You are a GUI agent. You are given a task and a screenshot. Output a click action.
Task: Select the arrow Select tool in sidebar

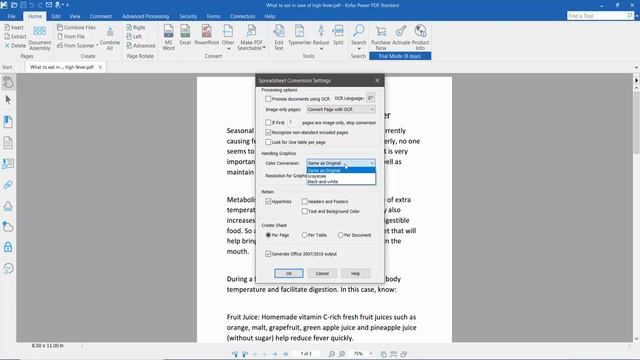coord(8,100)
